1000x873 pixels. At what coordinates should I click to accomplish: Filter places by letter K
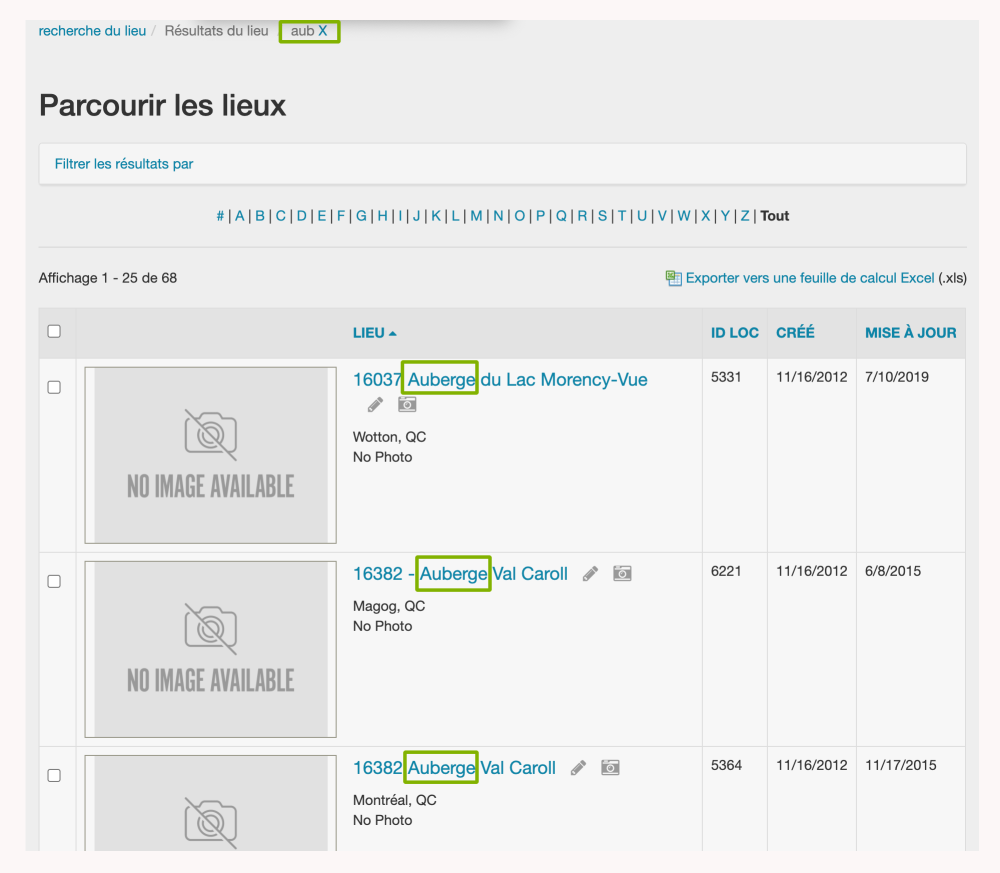click(x=436, y=216)
